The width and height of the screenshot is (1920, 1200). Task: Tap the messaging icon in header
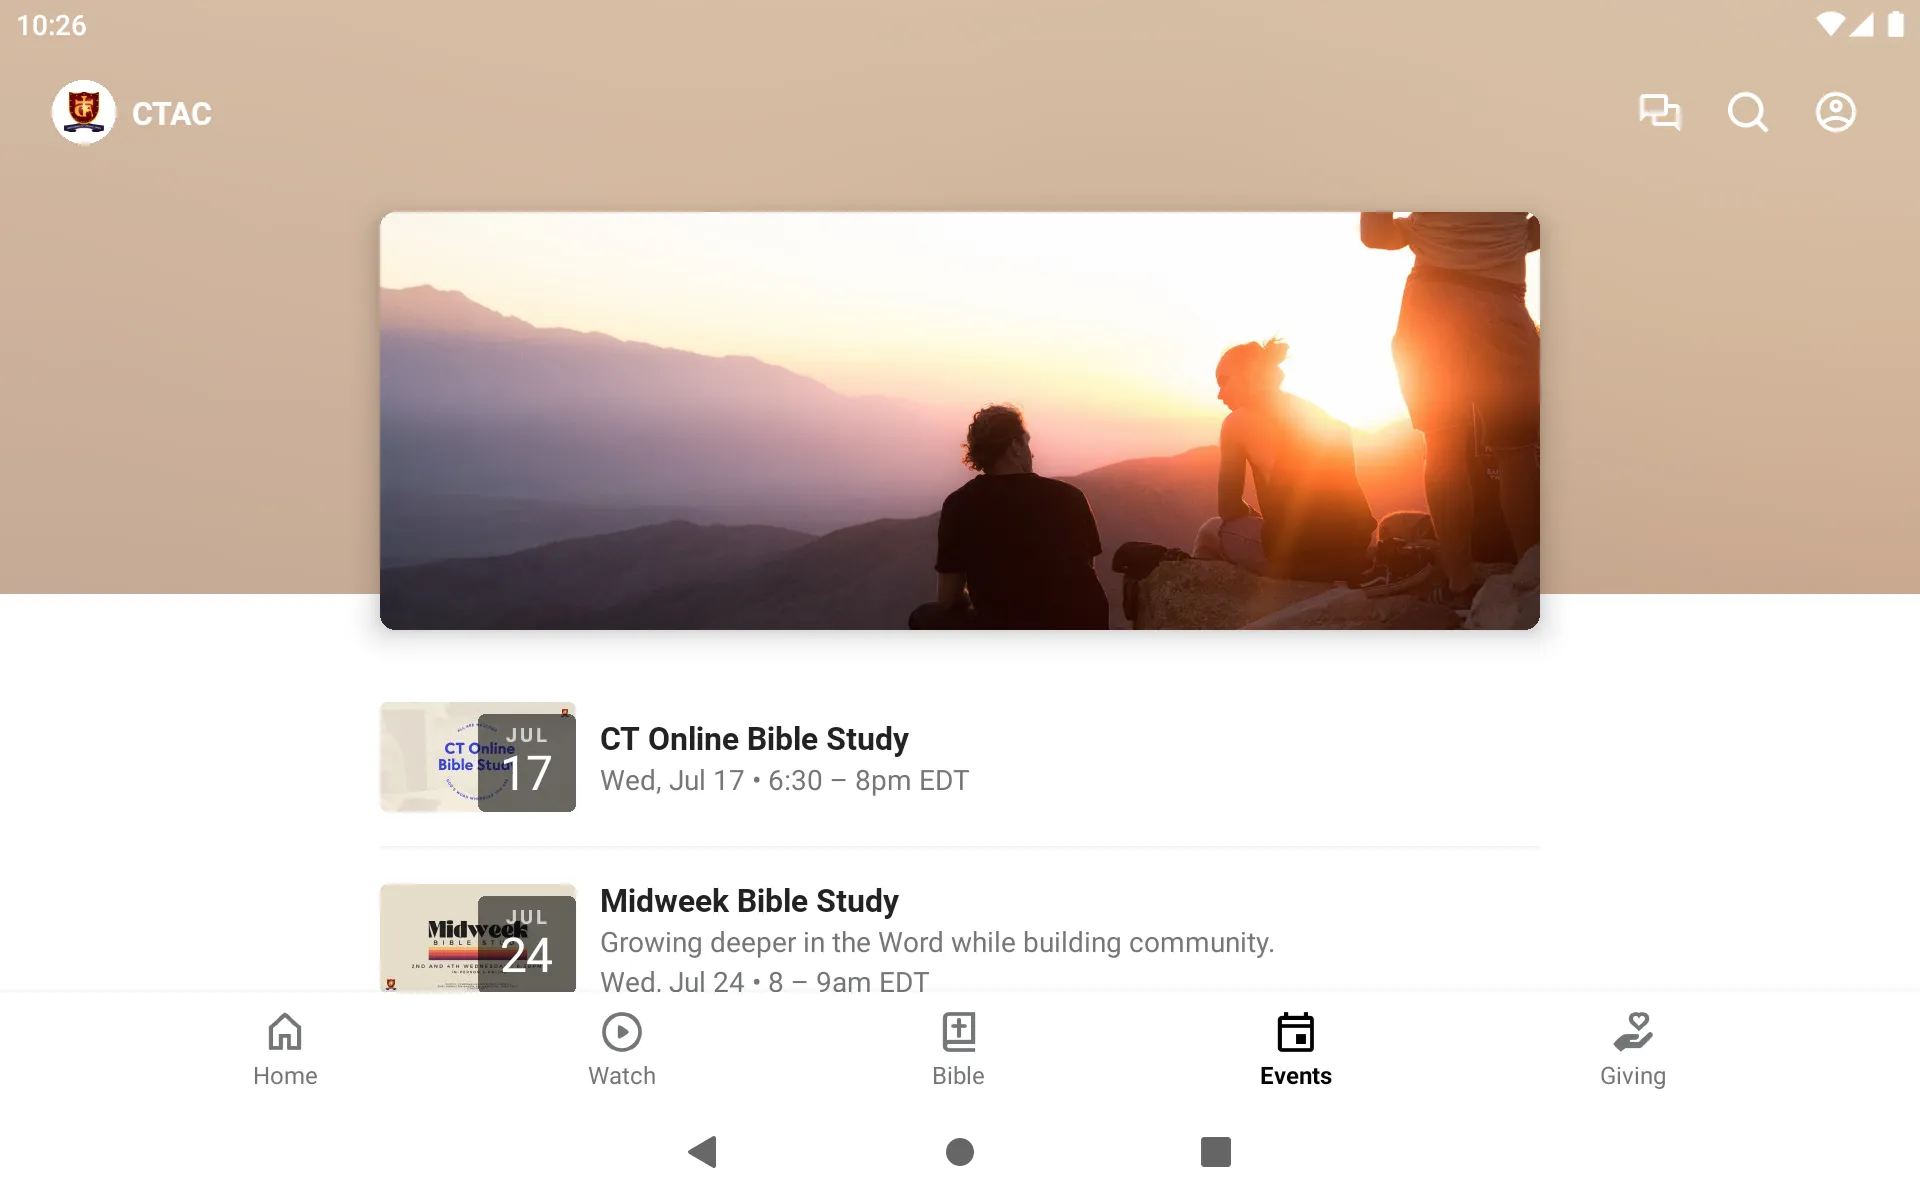coord(1659,112)
